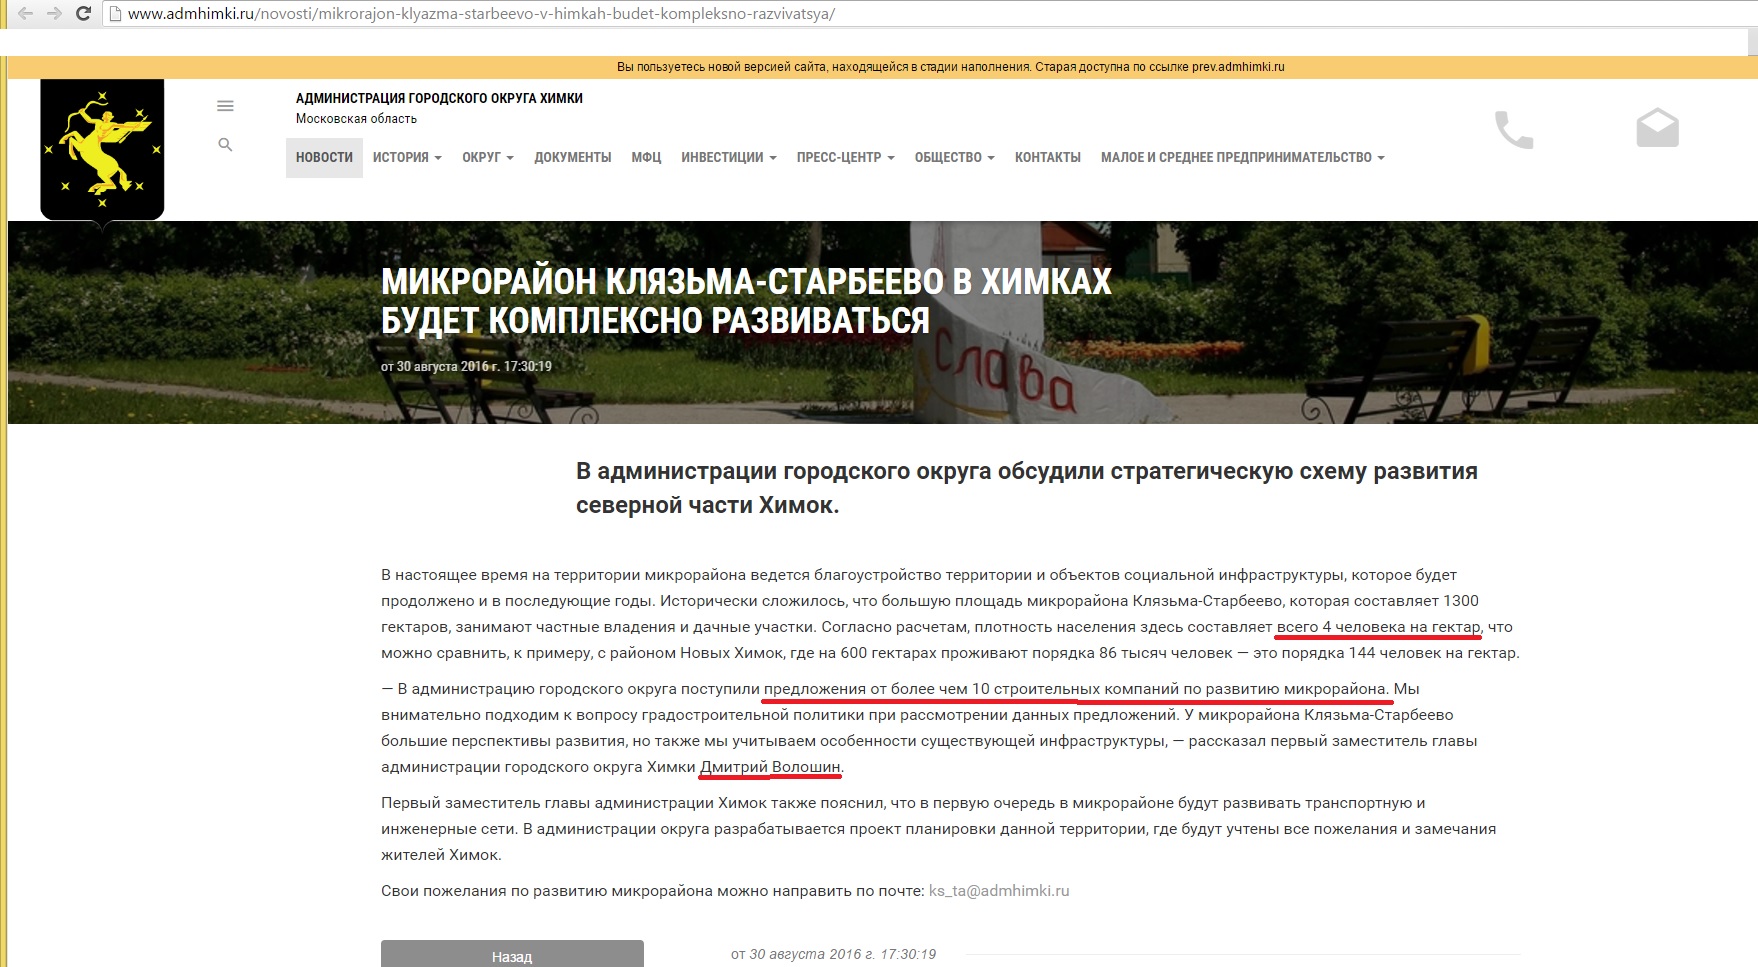Screen dimensions: 1758x967
Task: Open the hamburger menu icon
Action: click(x=225, y=106)
